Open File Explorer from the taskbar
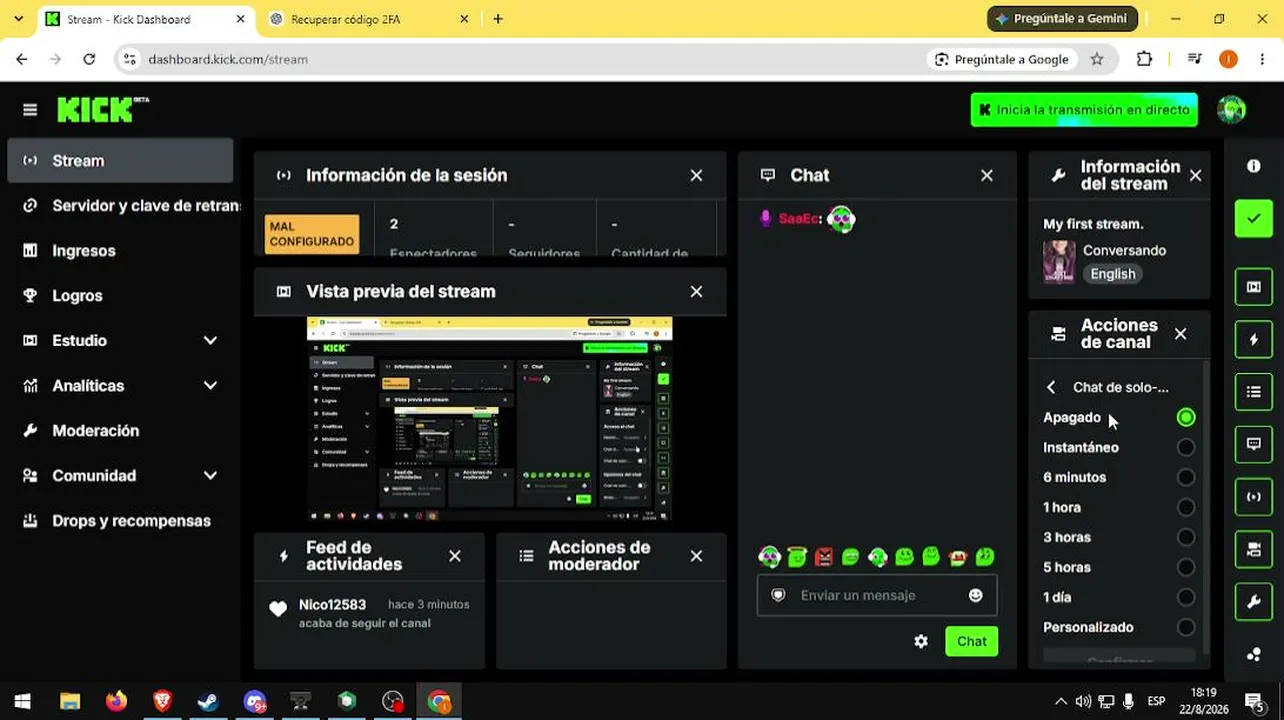Image resolution: width=1284 pixels, height=720 pixels. click(x=69, y=702)
